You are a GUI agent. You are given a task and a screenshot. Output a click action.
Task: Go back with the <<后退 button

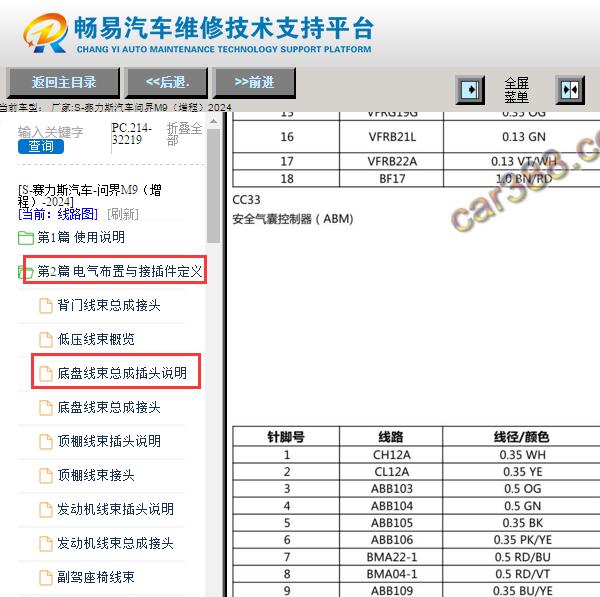[167, 82]
